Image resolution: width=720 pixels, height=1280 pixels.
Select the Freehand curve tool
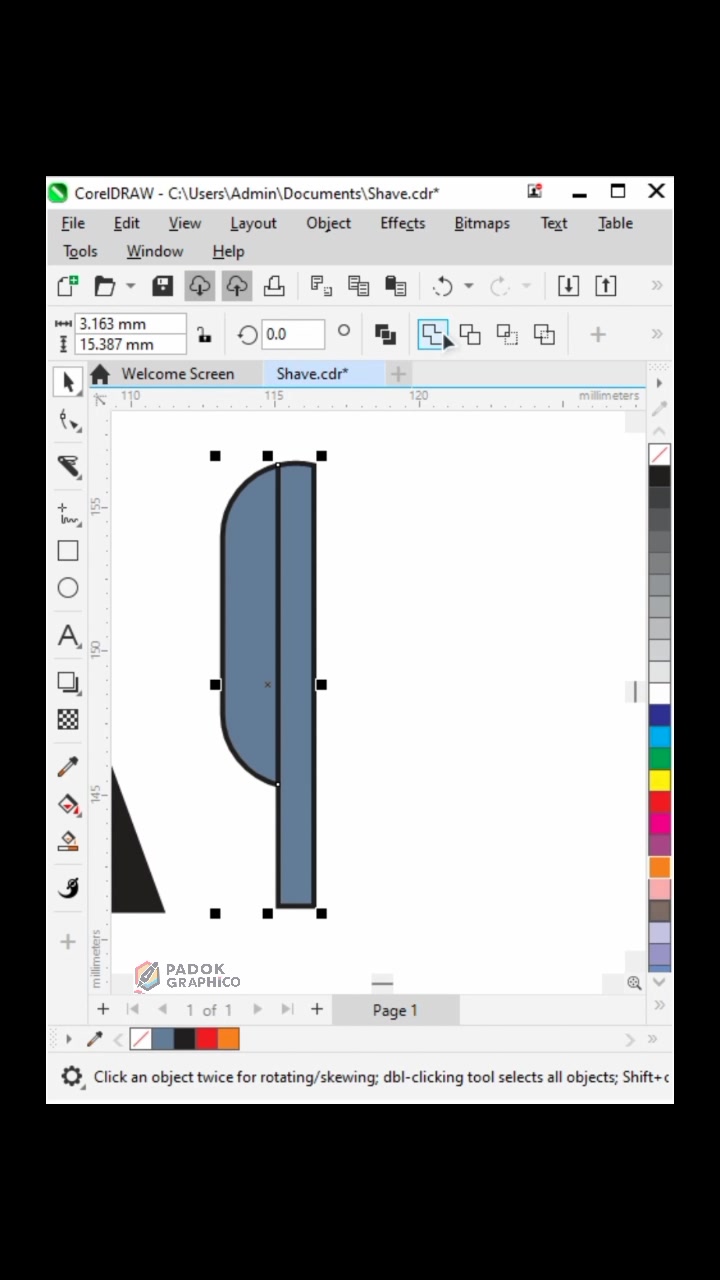(x=68, y=514)
